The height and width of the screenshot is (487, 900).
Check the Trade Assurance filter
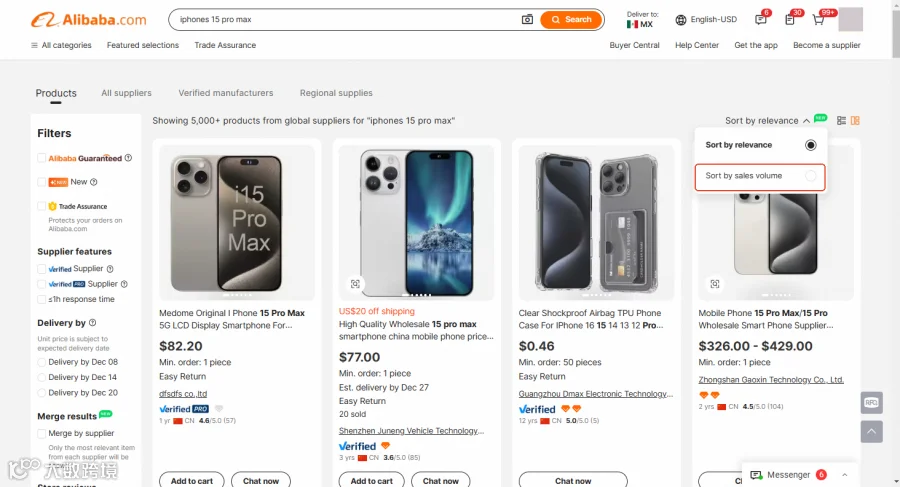[41, 206]
